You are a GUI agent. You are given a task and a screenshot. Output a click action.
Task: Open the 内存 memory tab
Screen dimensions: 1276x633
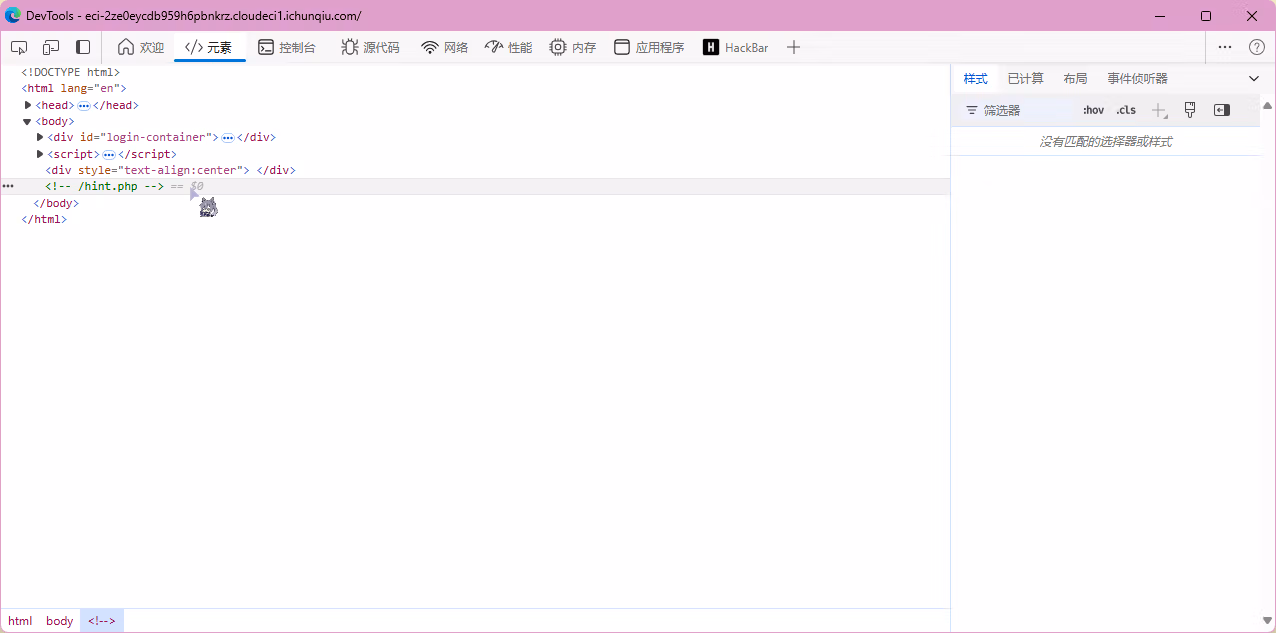click(573, 47)
